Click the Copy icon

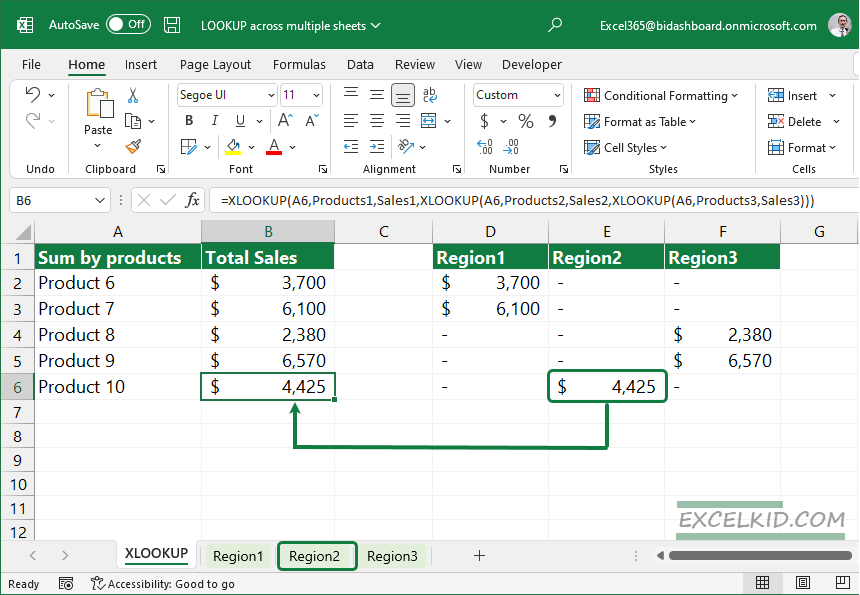[133, 121]
